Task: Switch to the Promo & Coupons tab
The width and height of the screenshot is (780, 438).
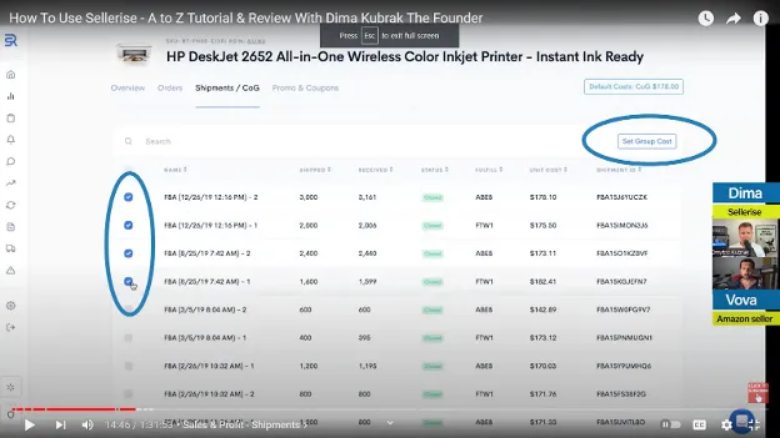Action: point(305,88)
